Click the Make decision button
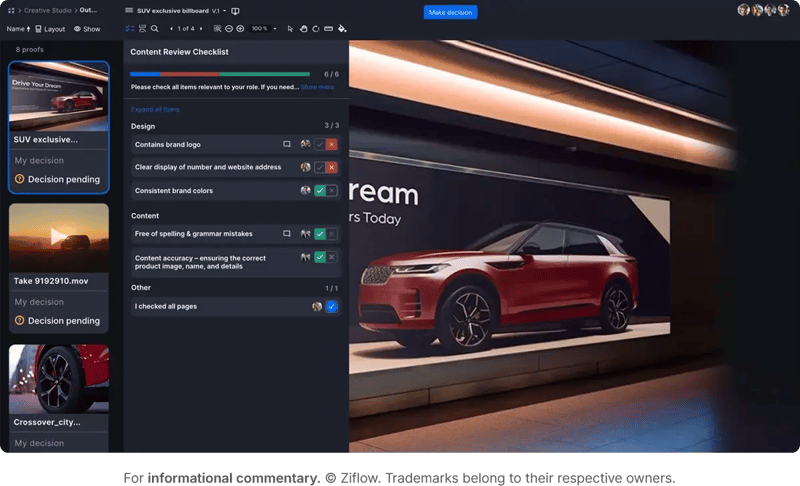The image size is (800, 486). 451,12
